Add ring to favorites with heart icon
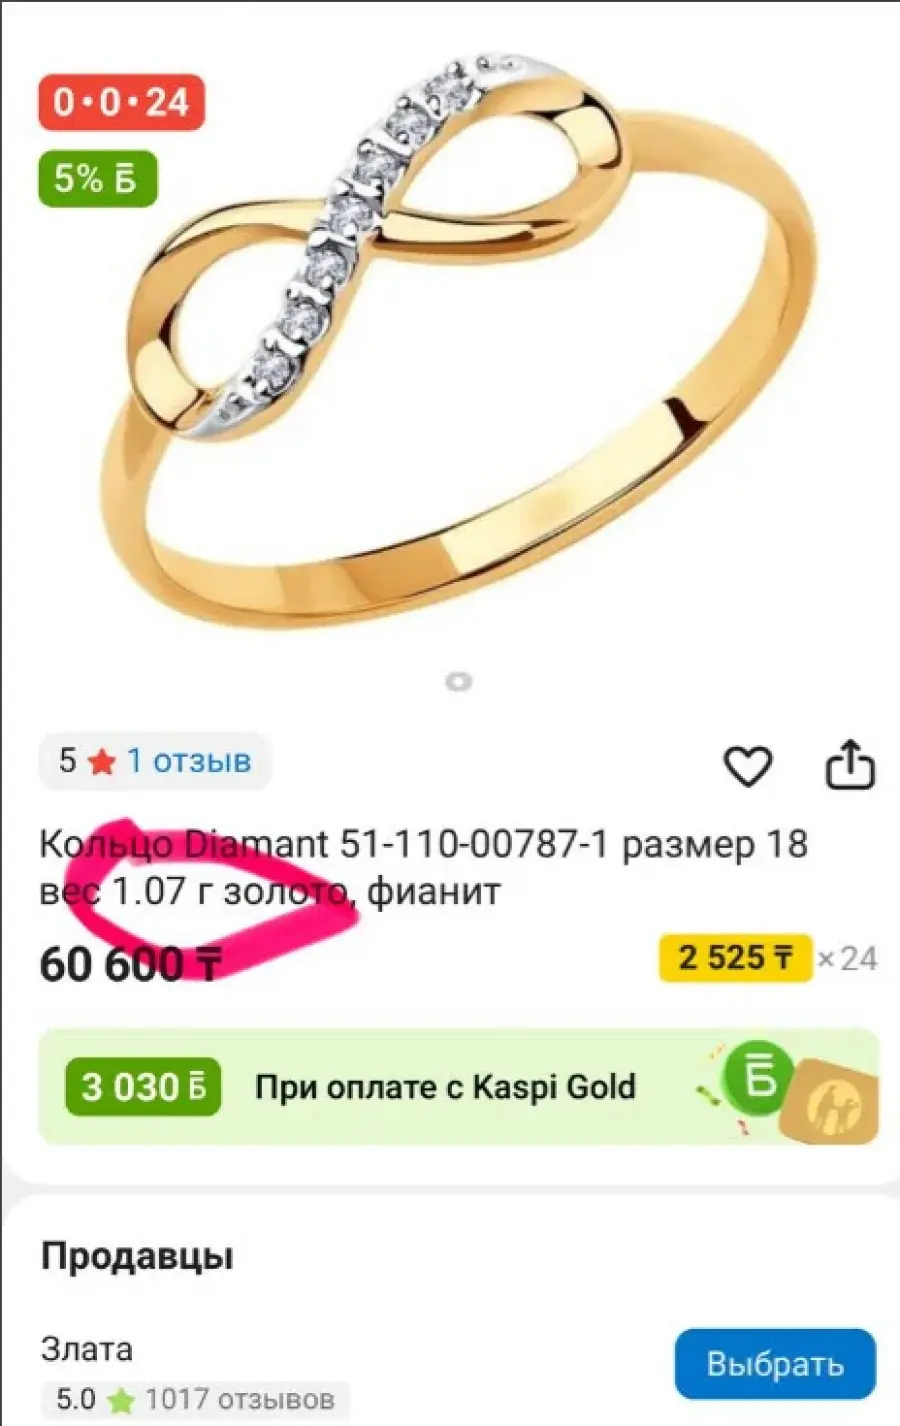900x1426 pixels. pyautogui.click(x=748, y=767)
